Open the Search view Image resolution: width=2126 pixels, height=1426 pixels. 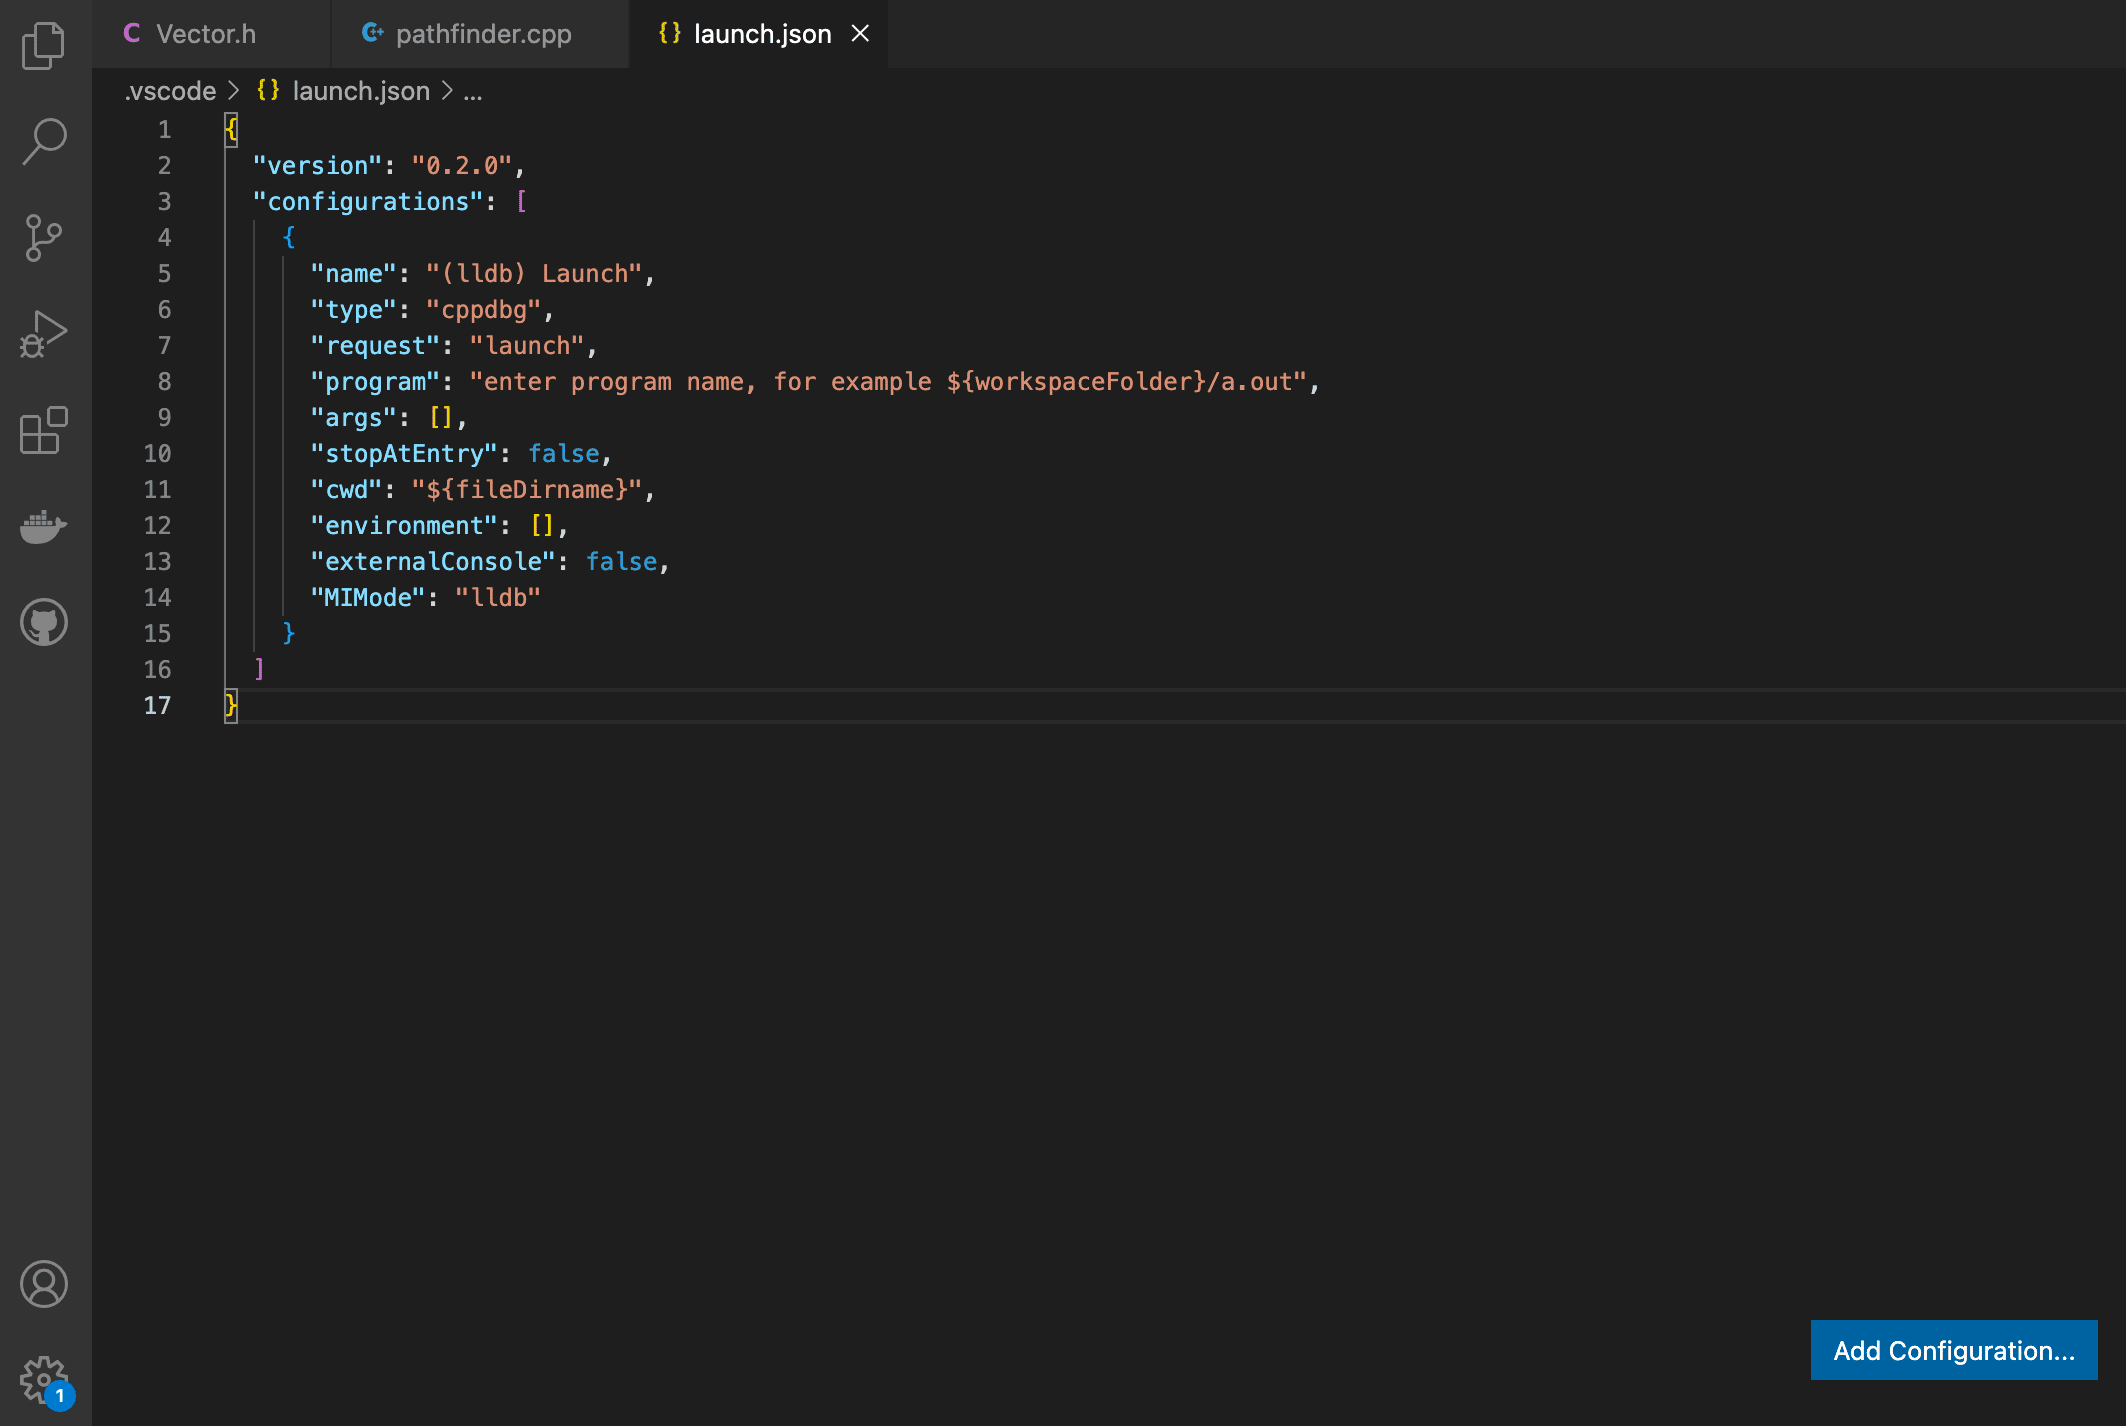[44, 141]
